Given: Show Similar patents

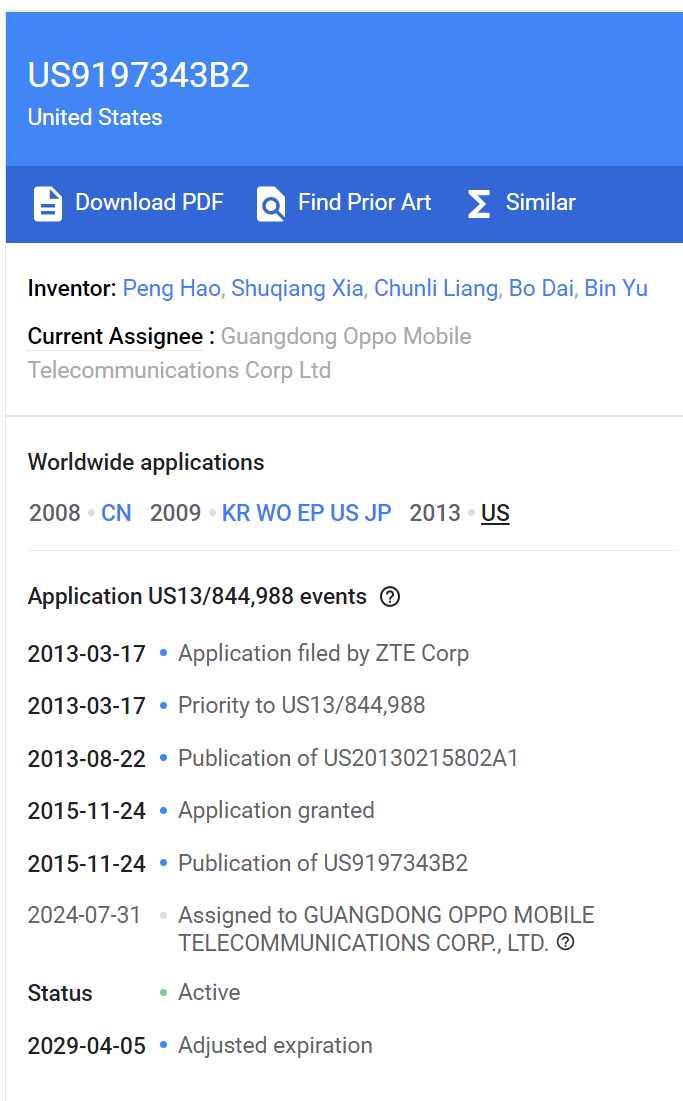Looking at the screenshot, I should coord(522,203).
